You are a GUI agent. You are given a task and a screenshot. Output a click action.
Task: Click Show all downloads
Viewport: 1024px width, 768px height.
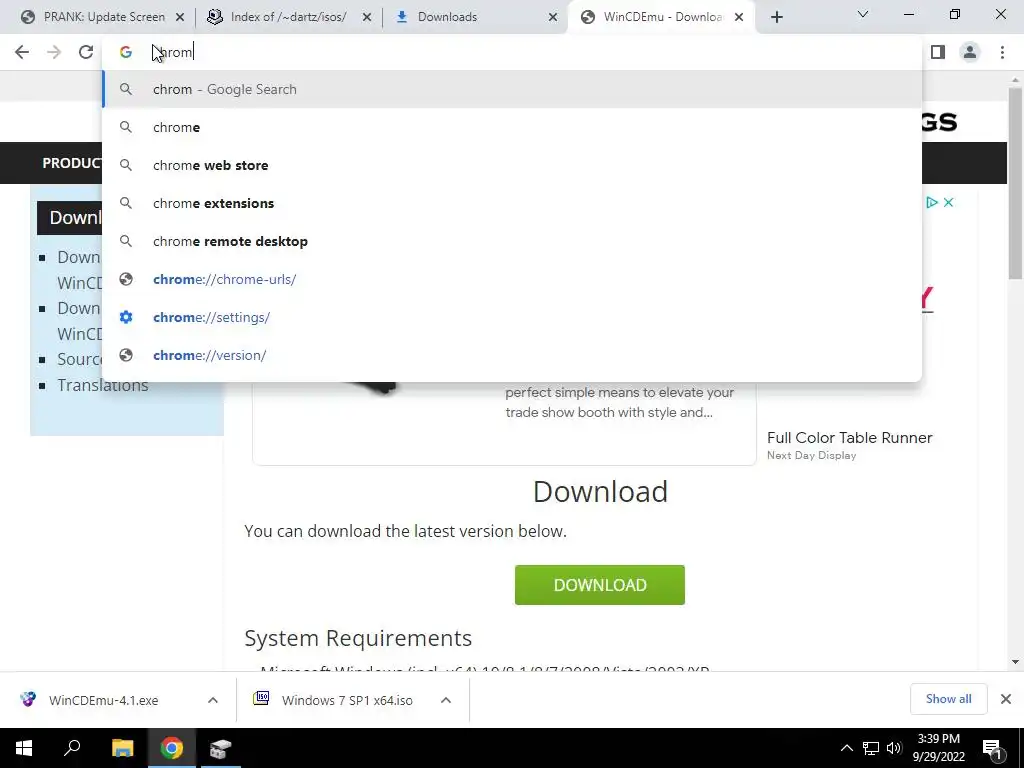click(x=948, y=699)
